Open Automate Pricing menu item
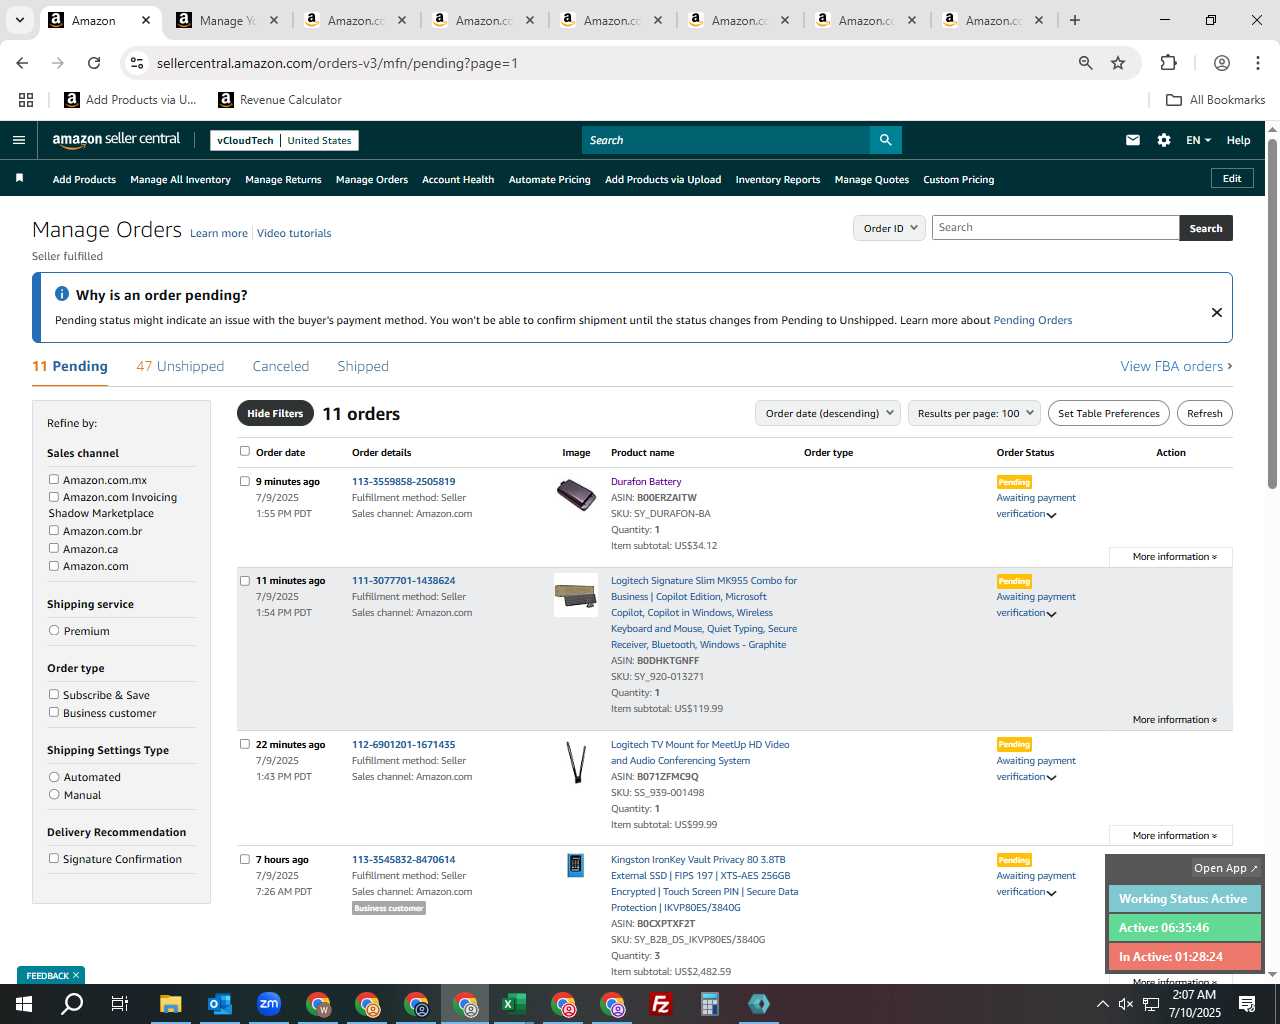This screenshot has height=1024, width=1280. pyautogui.click(x=550, y=180)
